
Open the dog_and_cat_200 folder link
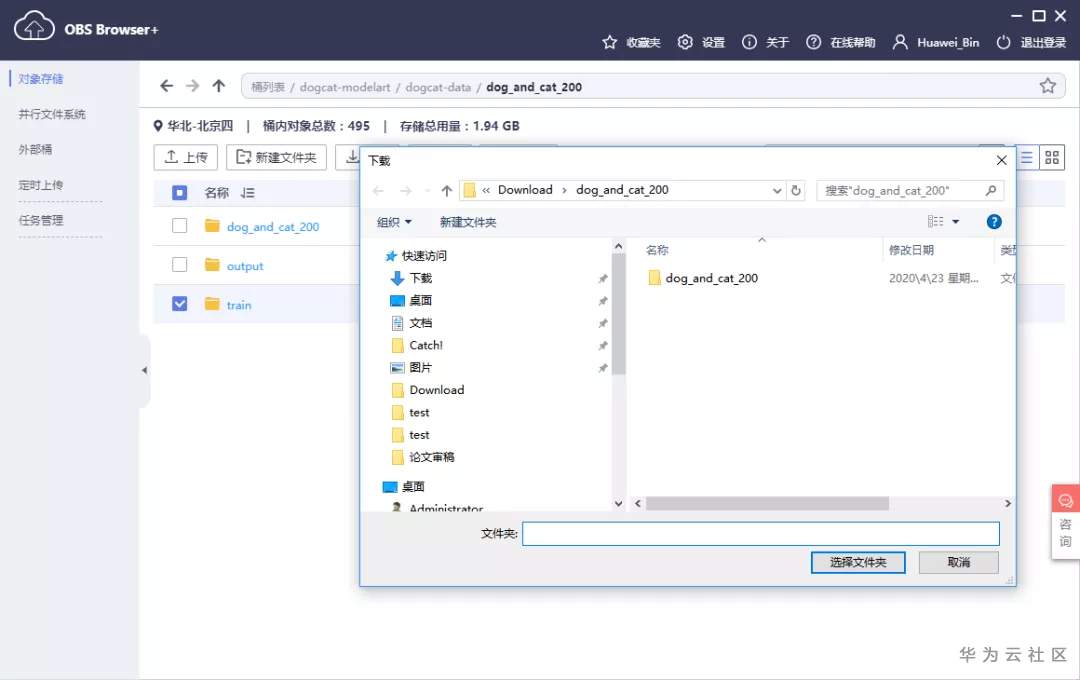(x=273, y=227)
